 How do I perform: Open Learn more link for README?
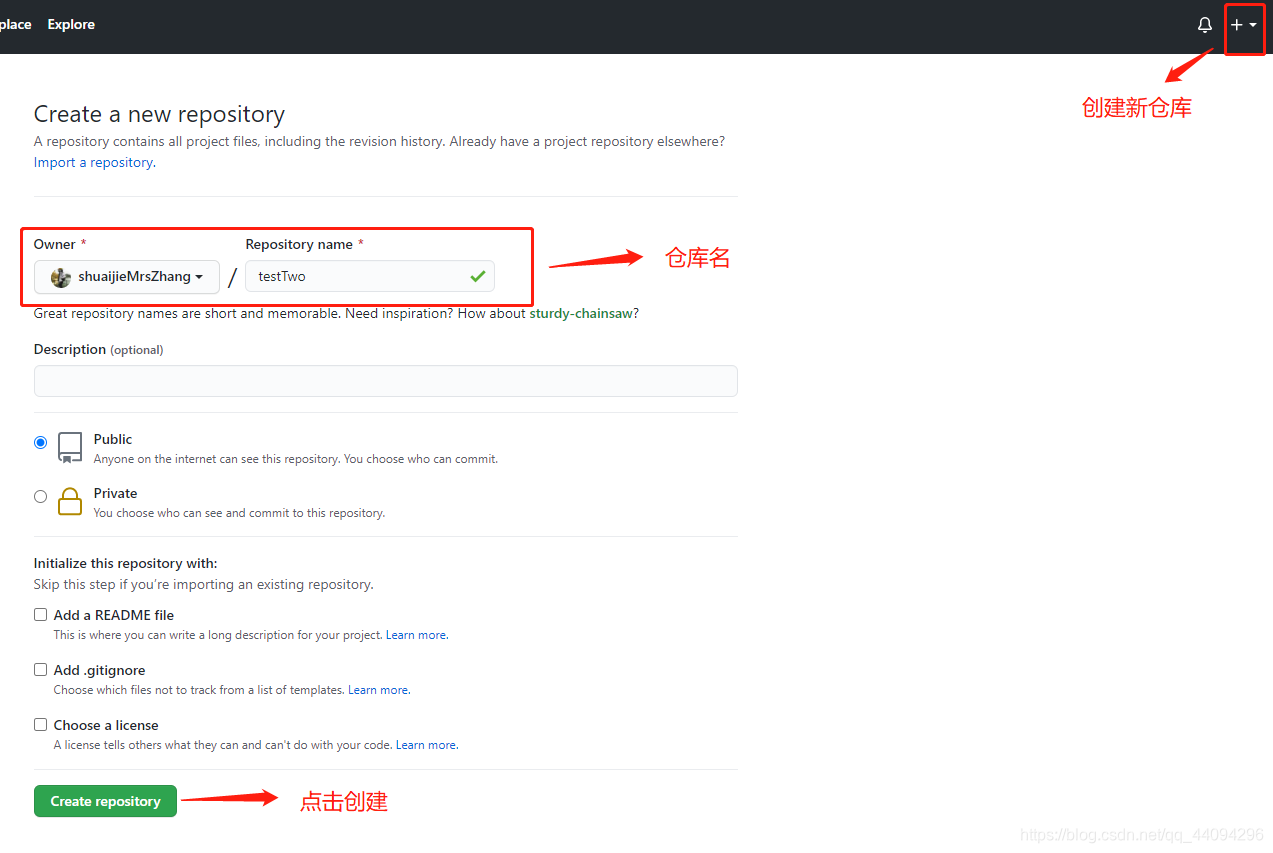click(416, 635)
